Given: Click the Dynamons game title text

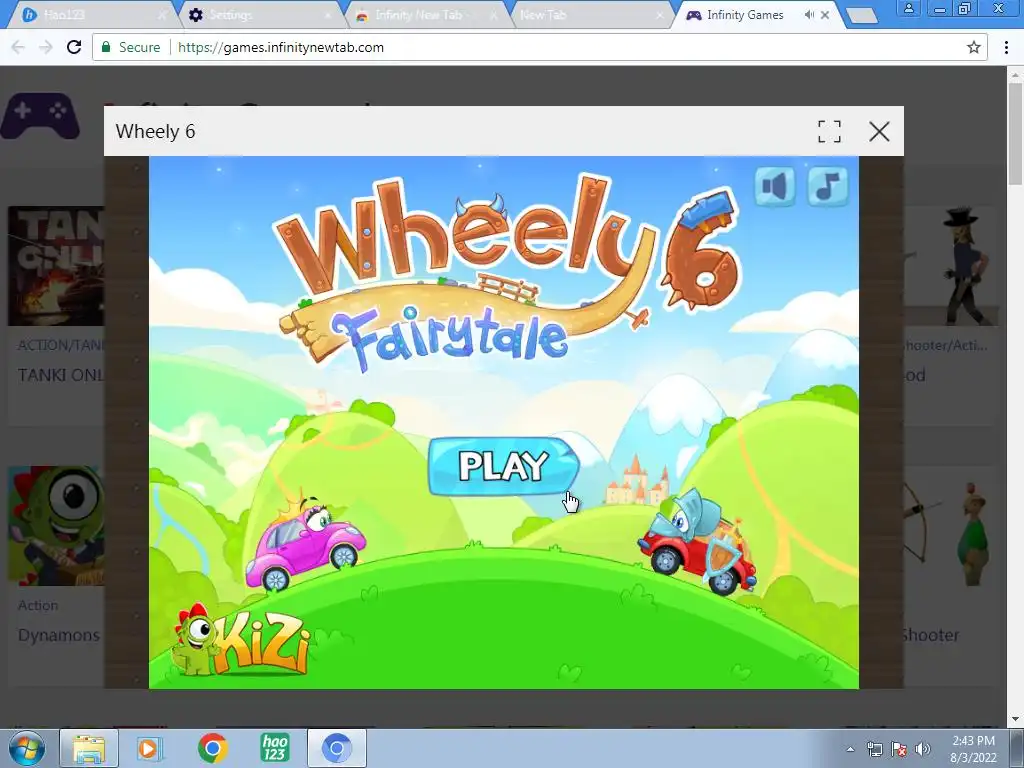Looking at the screenshot, I should tap(59, 635).
